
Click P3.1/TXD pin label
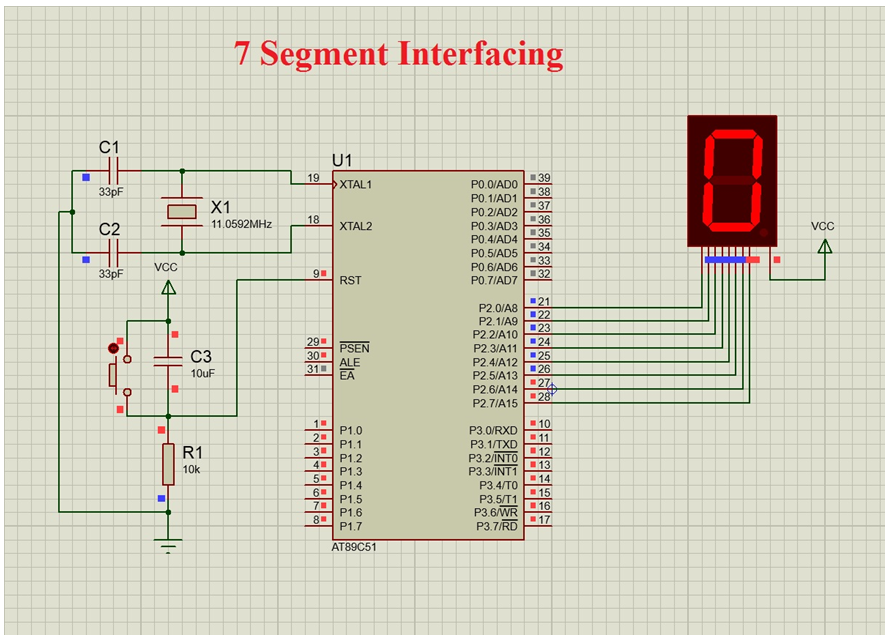(x=494, y=444)
